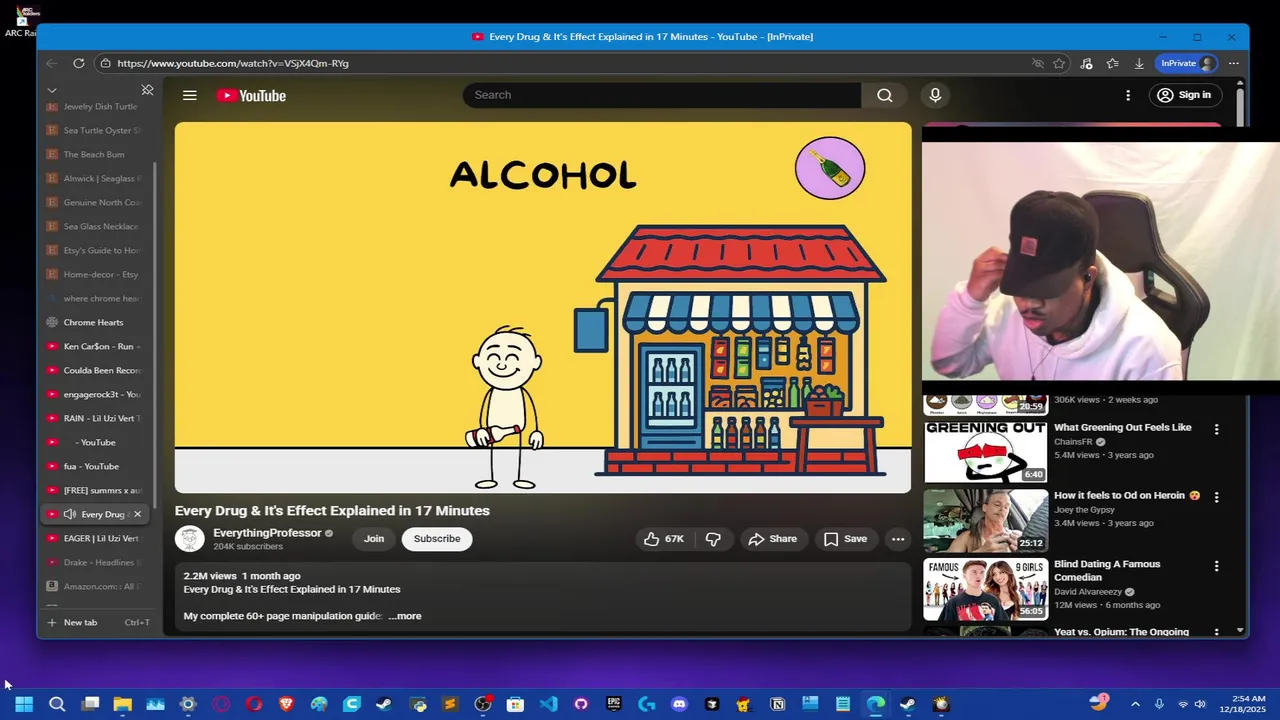
Task: Collapse the vertical tabs pane chevron
Action: [52, 90]
